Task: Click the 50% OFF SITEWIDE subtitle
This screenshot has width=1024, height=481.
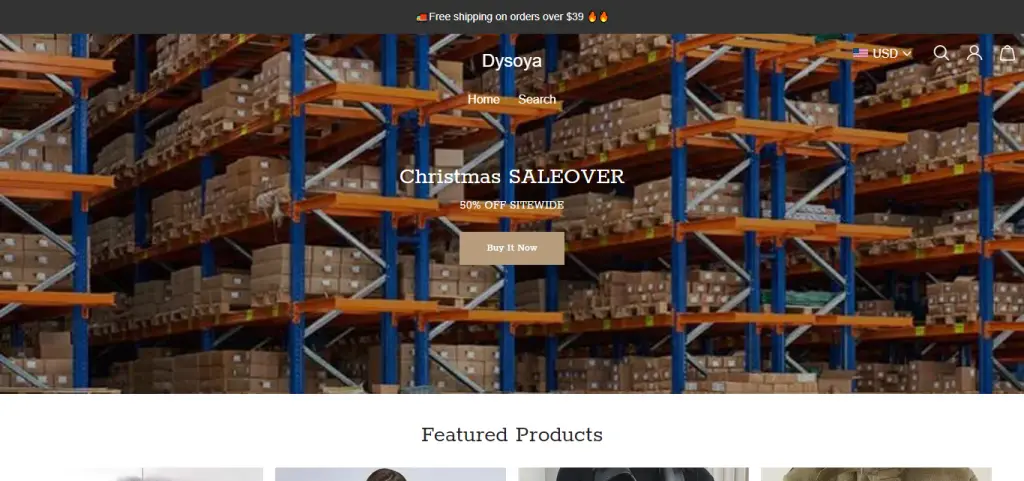Action: click(511, 205)
